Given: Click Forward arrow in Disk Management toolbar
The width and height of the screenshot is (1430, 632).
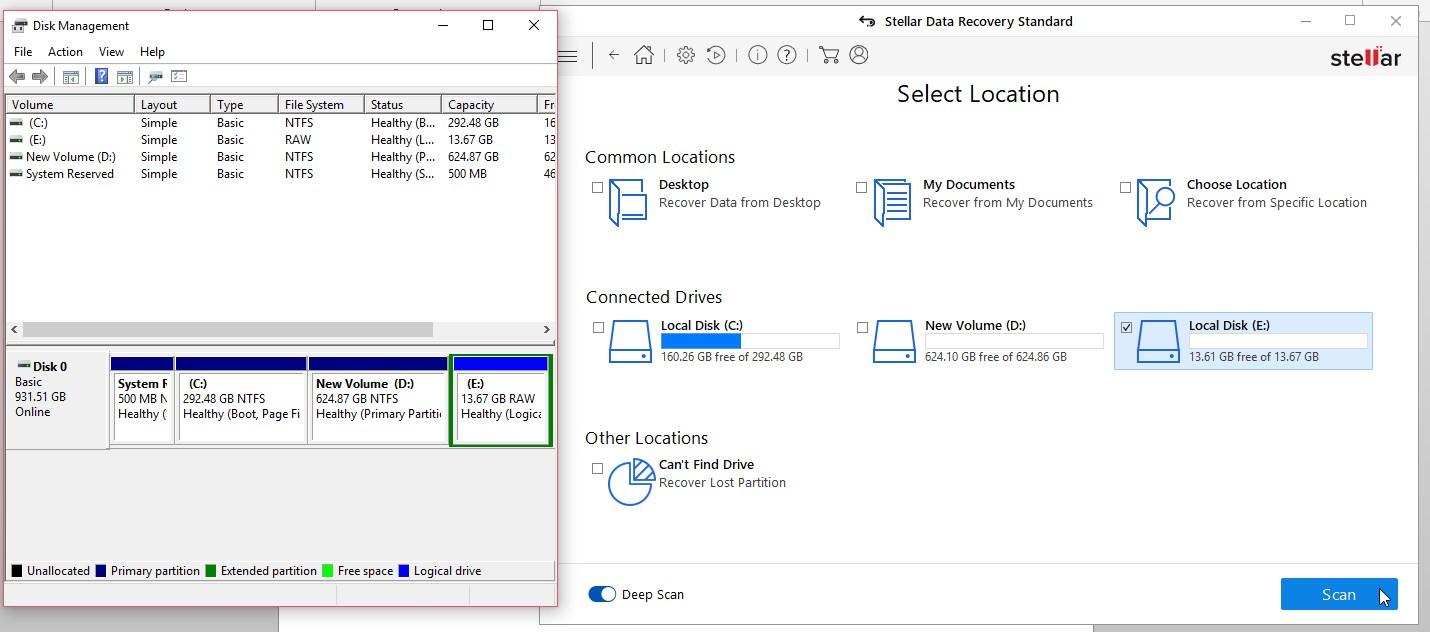Looking at the screenshot, I should 40,77.
